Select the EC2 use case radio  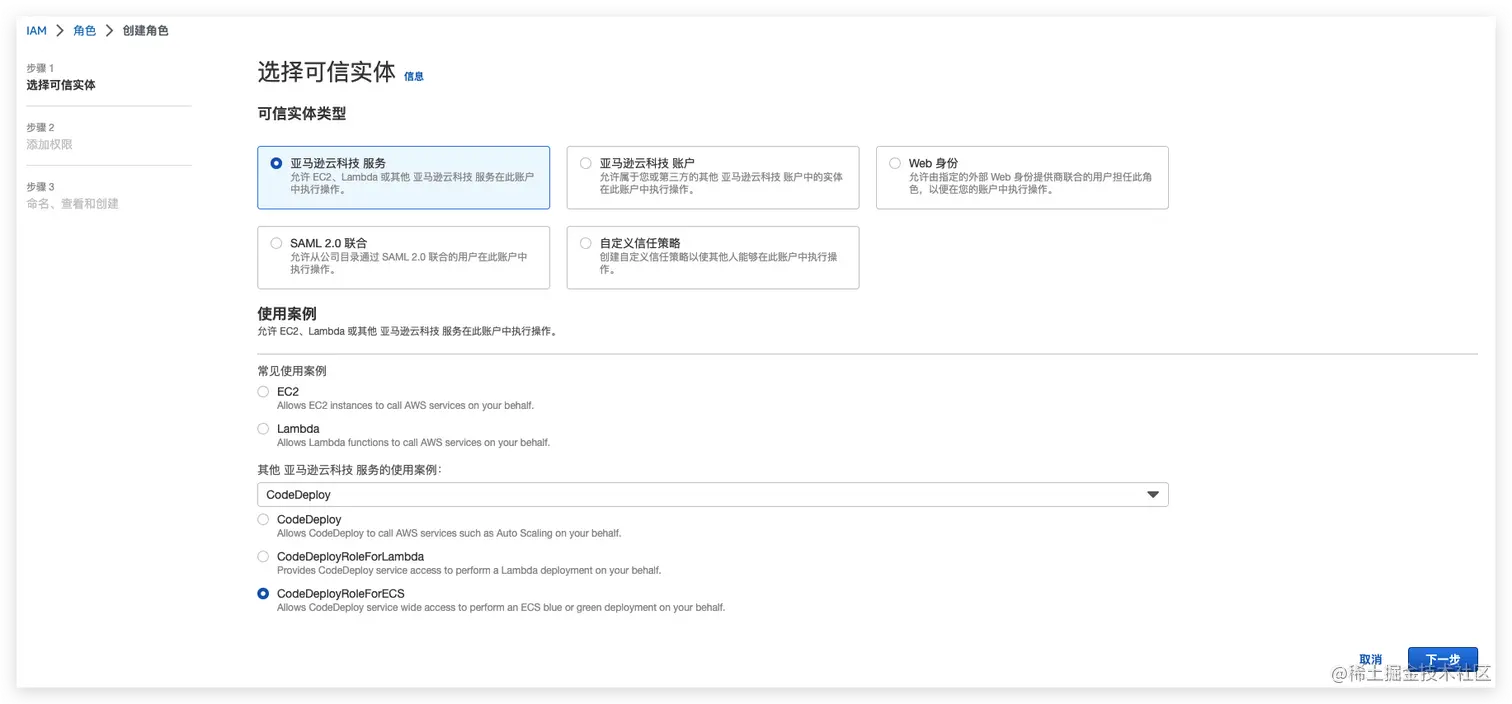[263, 392]
